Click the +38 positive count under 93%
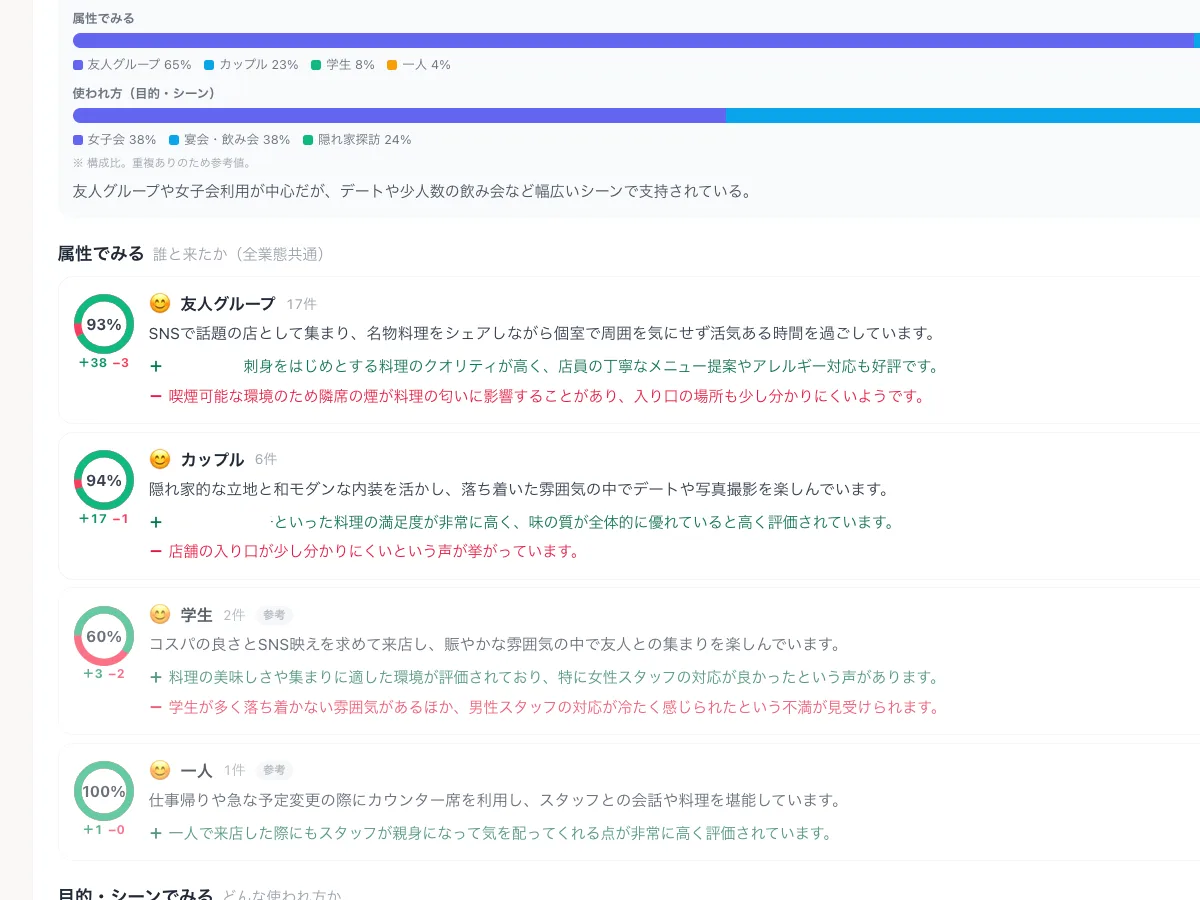This screenshot has width=1200, height=900. (x=92, y=363)
